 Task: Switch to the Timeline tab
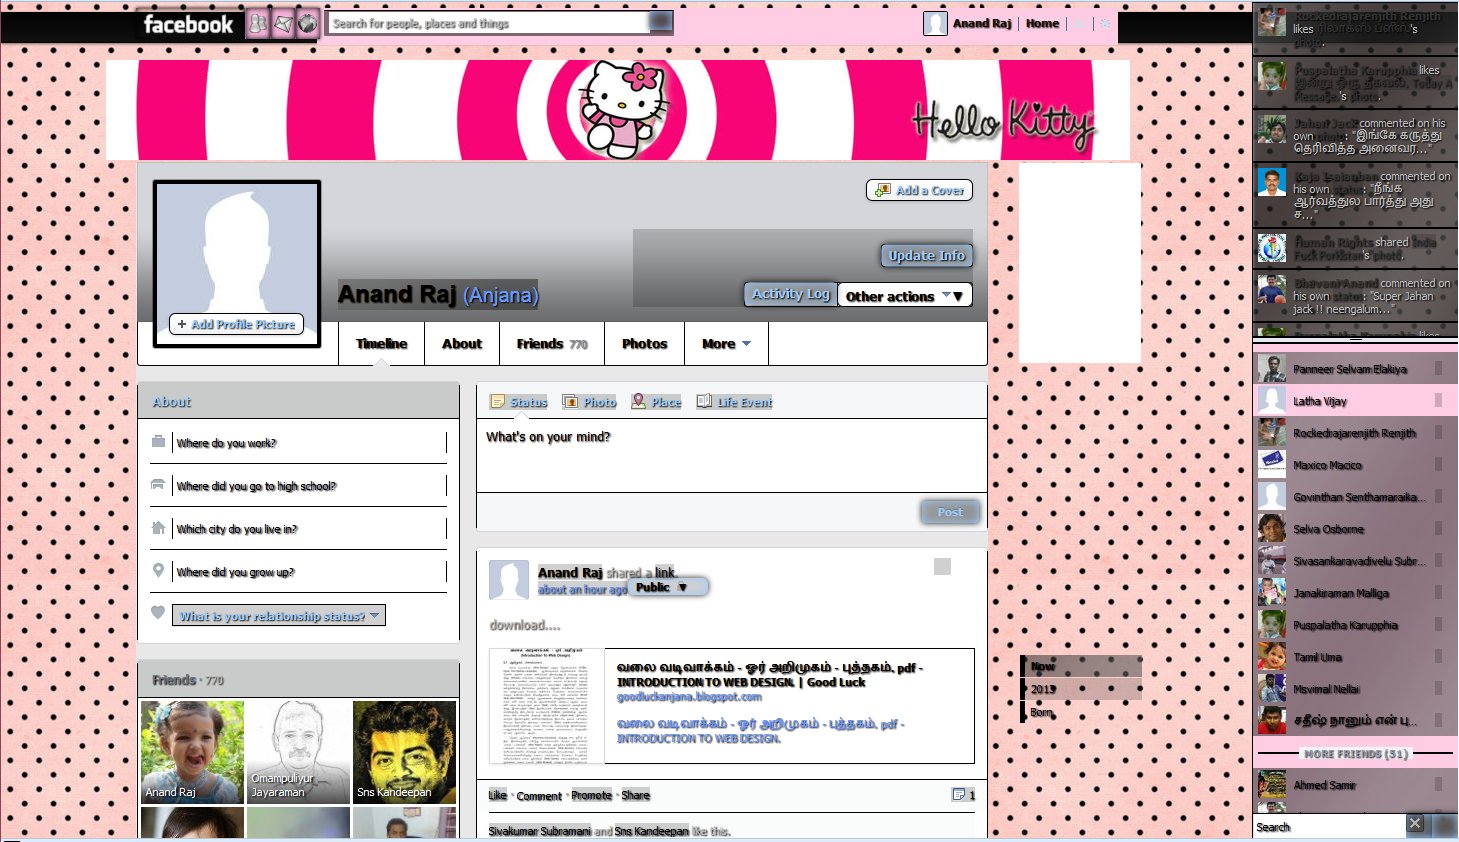coord(381,344)
